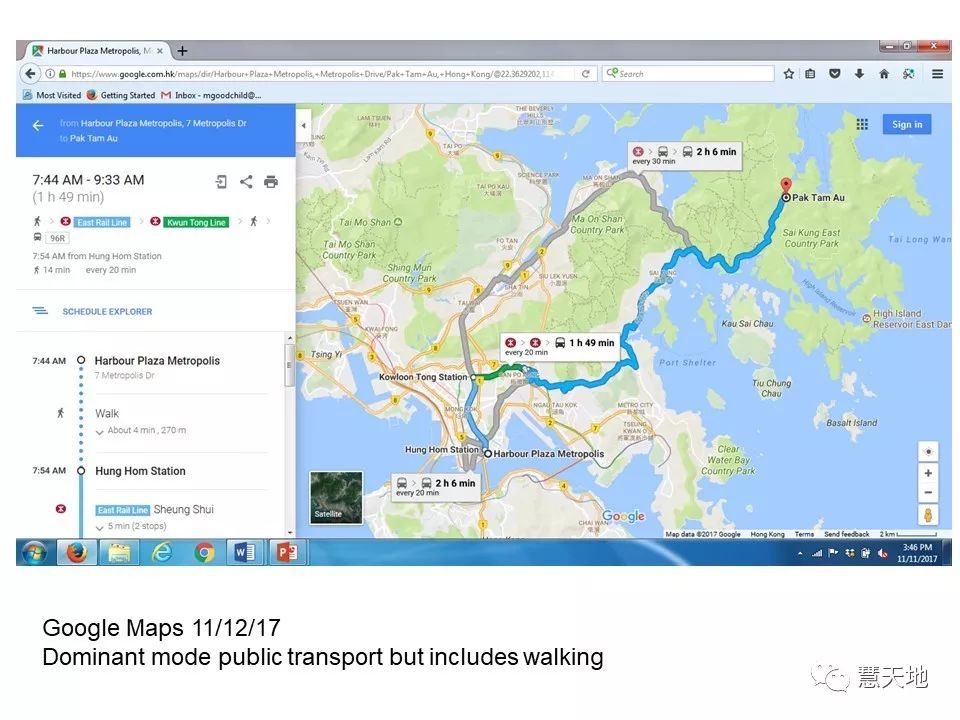Open Firefox hamburger menu
The image size is (960, 720).
[937, 74]
